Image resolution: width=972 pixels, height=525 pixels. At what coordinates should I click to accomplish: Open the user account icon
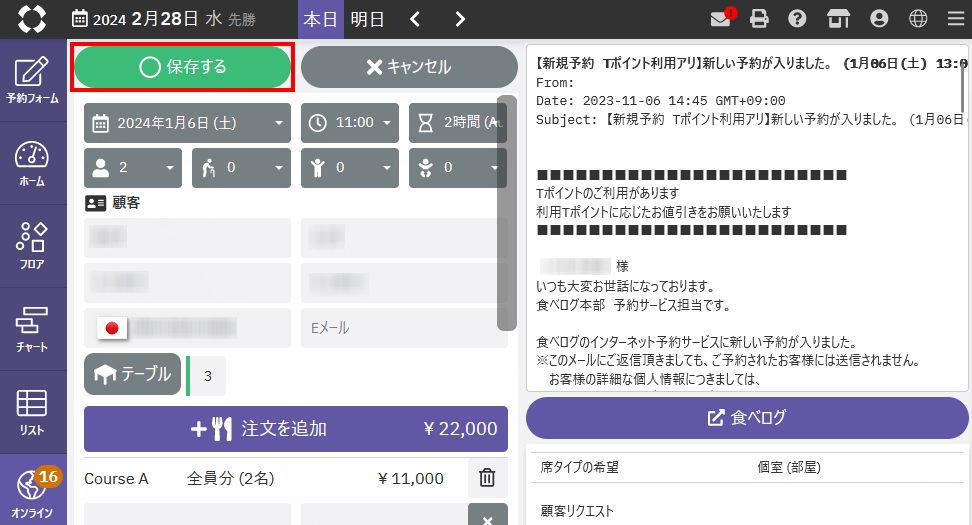(879, 19)
